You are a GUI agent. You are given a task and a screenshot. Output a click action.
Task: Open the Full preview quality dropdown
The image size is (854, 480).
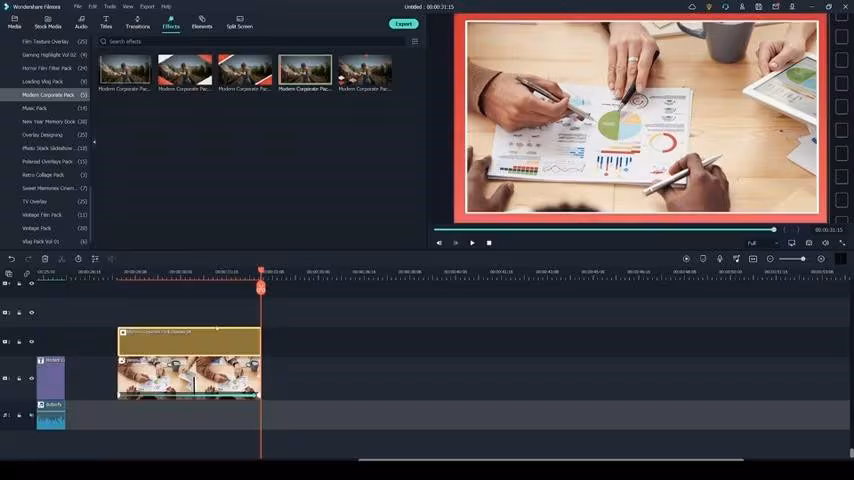point(762,243)
